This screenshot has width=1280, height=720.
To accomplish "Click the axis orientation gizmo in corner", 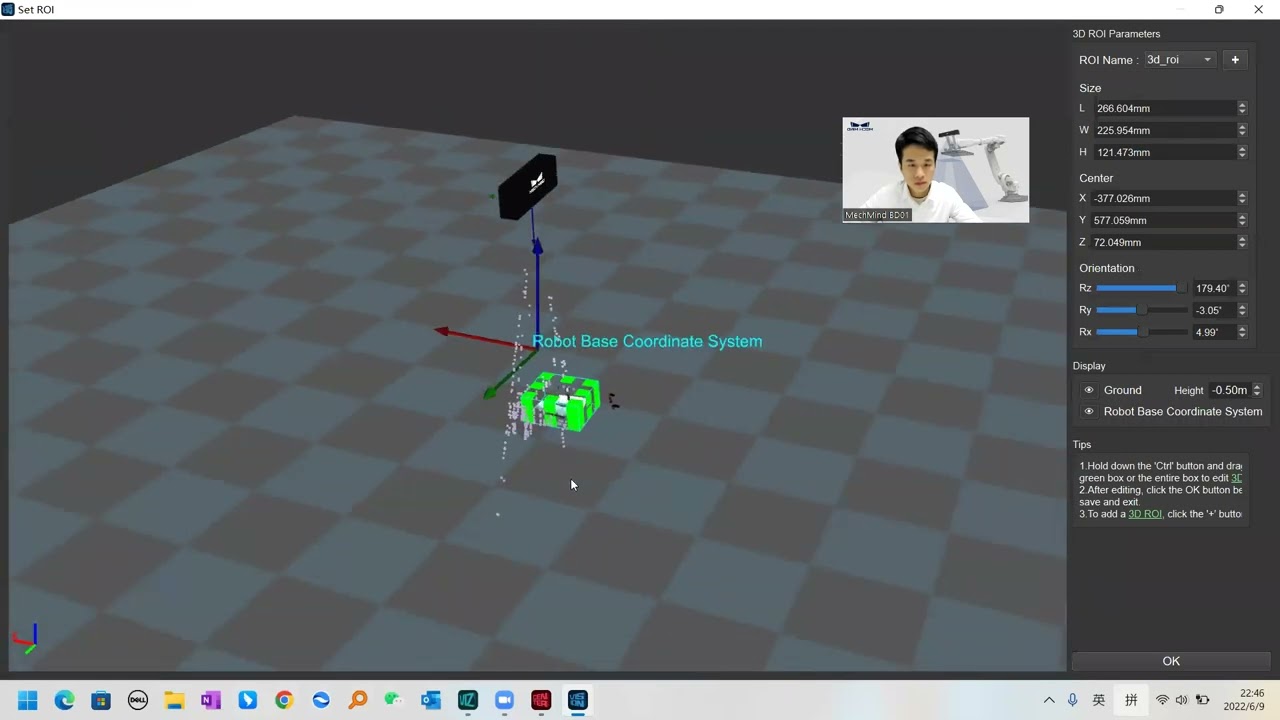I will 25,640.
